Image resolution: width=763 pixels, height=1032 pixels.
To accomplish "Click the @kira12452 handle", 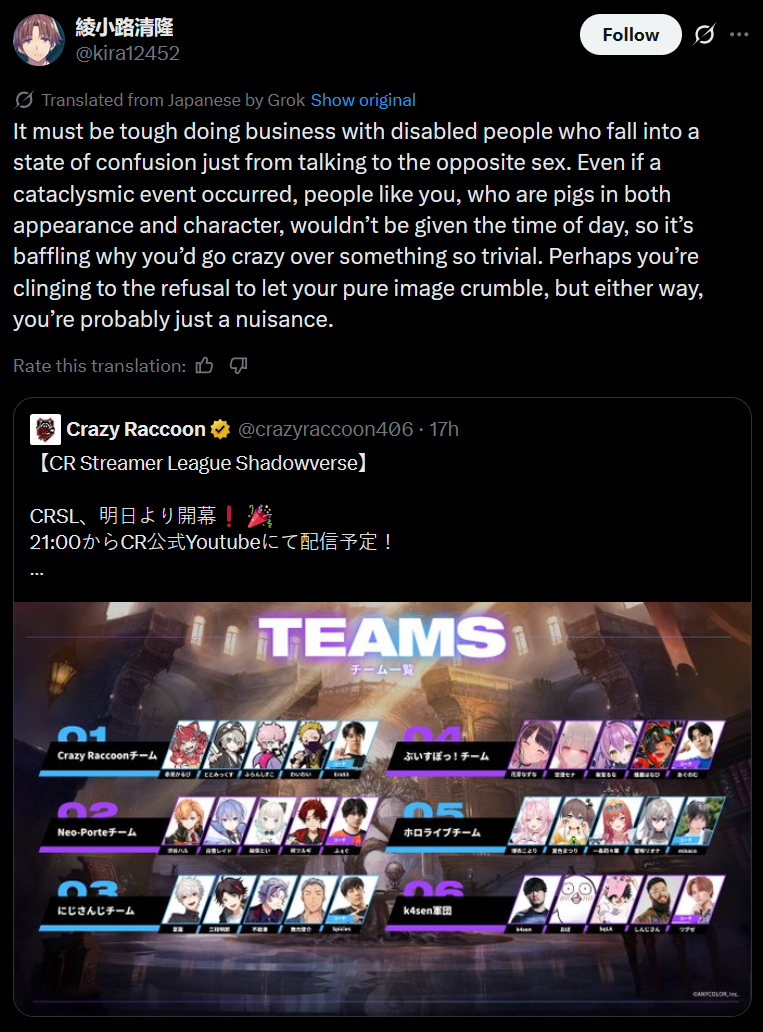I will [128, 53].
